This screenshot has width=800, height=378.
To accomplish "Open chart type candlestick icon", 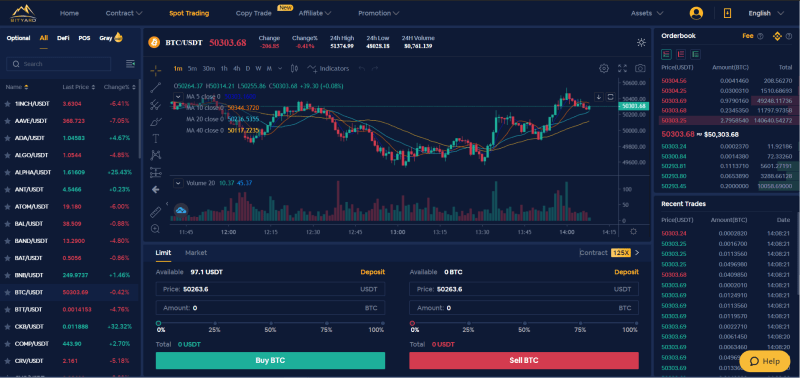I will tap(293, 68).
